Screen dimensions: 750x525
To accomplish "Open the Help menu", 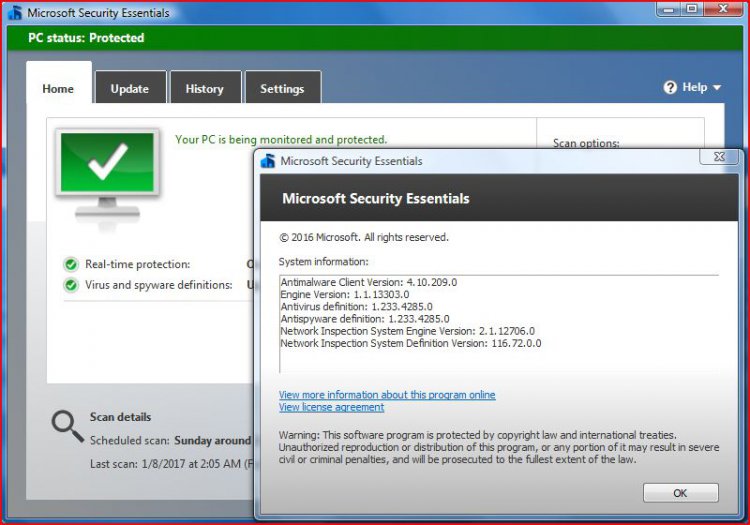I will click(692, 88).
